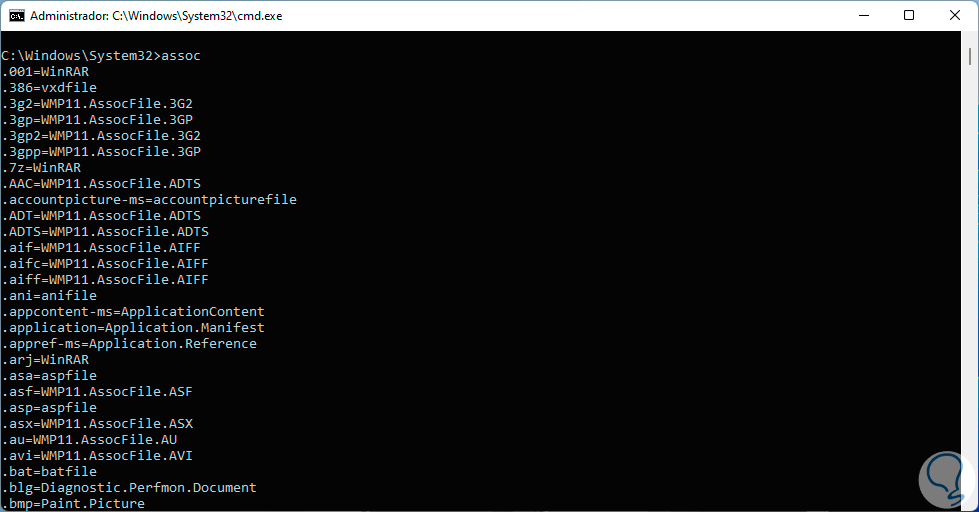Screen dimensions: 979x512
Task: Click the Administrador window title text
Action: (x=156, y=16)
